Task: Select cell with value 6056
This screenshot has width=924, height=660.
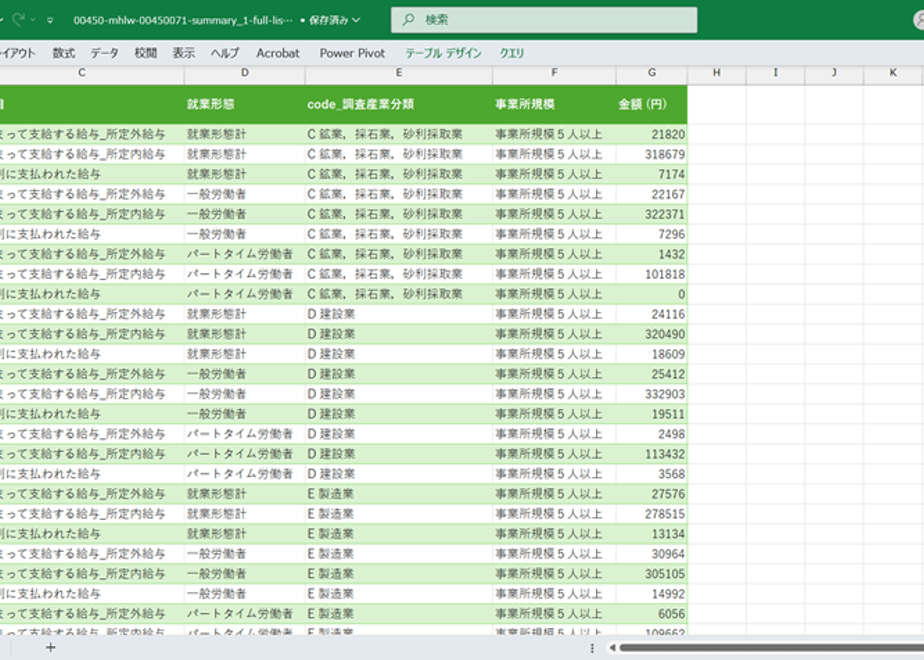Action: 652,614
